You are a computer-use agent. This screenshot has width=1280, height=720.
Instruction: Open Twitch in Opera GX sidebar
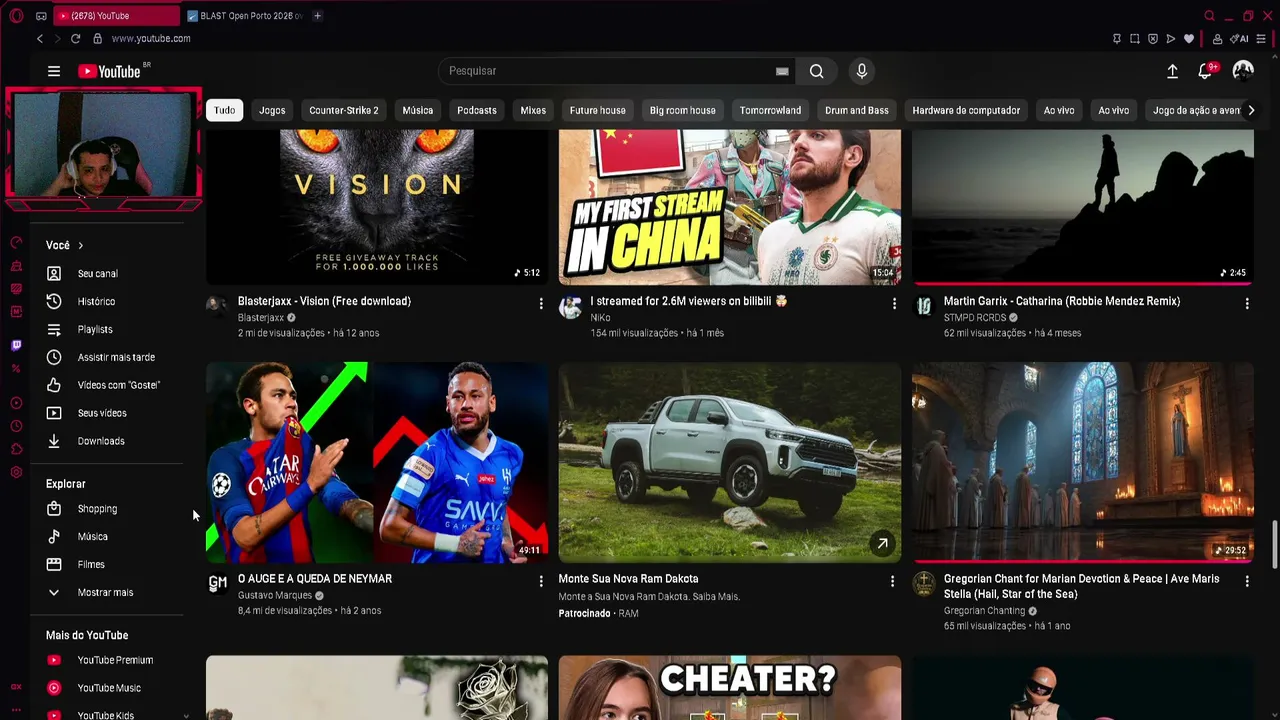tap(16, 345)
